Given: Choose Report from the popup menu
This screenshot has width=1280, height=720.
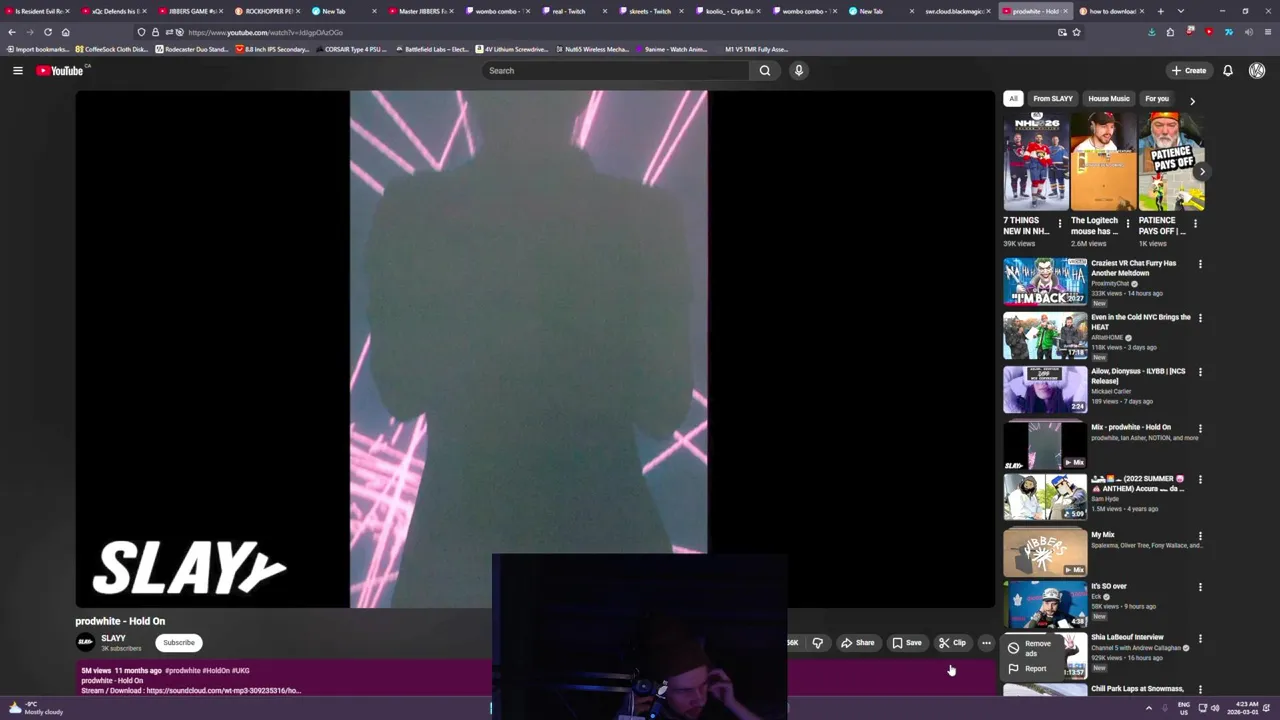Looking at the screenshot, I should pyautogui.click(x=1030, y=669).
